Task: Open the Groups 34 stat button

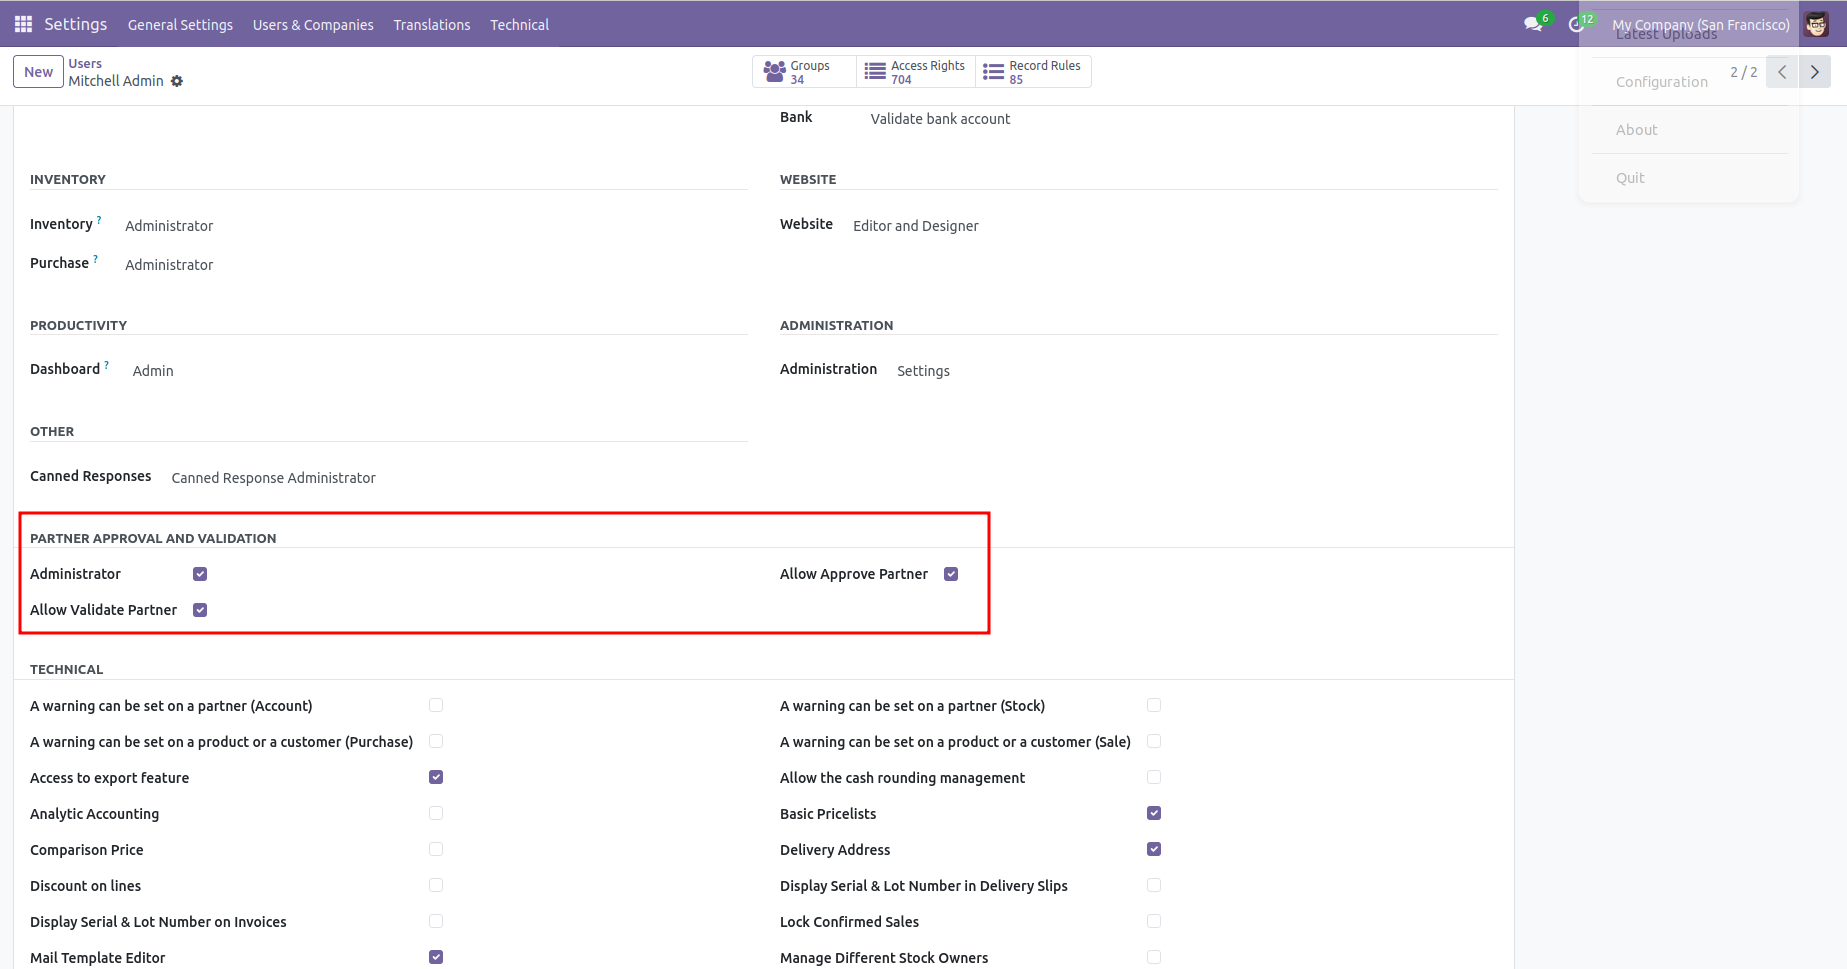Action: [x=804, y=72]
